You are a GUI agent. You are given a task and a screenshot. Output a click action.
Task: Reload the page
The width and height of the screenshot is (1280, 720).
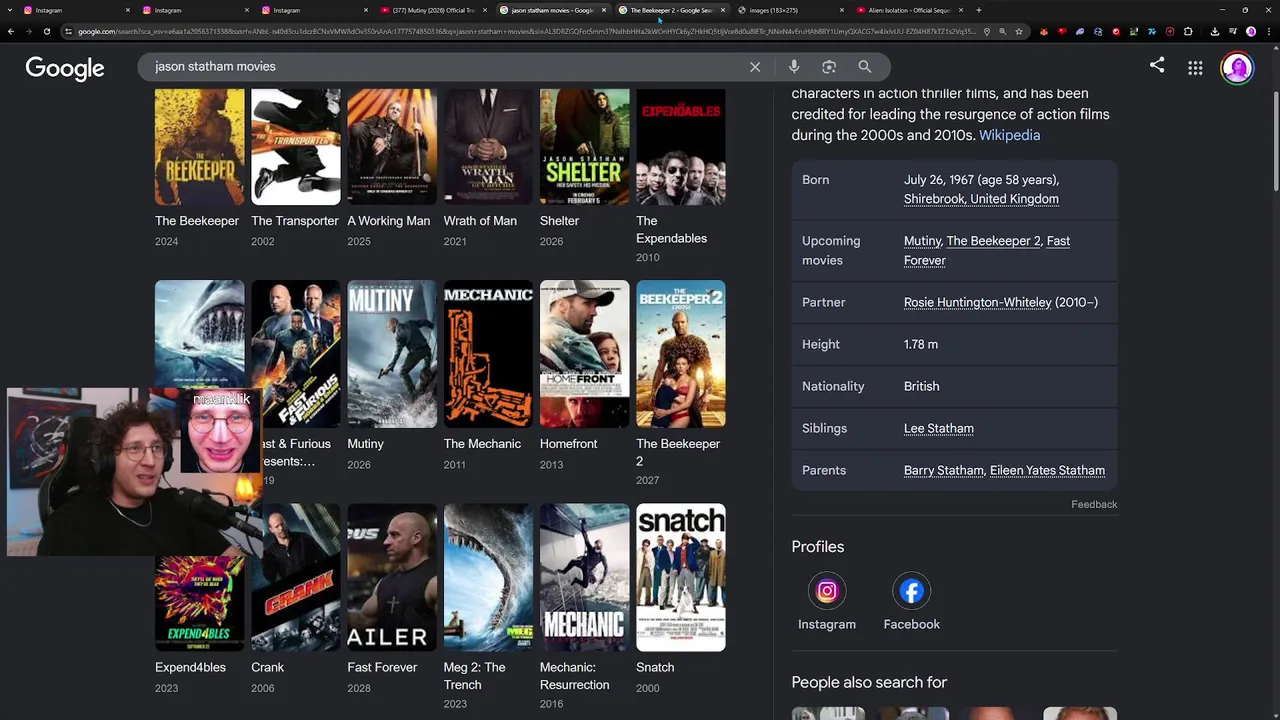[x=47, y=31]
